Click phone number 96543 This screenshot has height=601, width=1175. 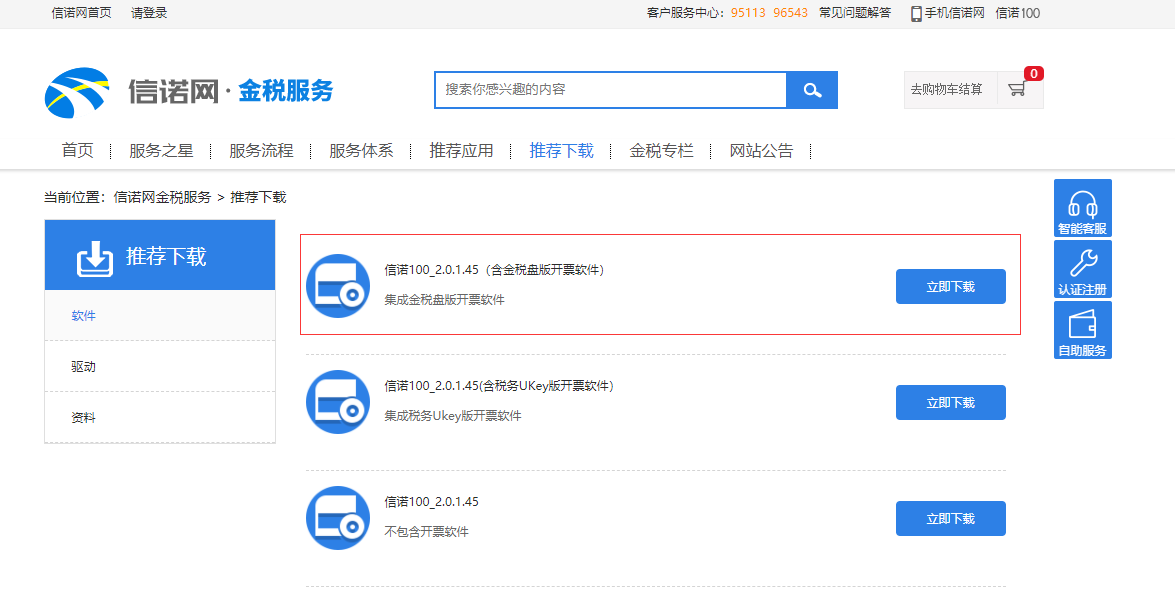point(791,13)
